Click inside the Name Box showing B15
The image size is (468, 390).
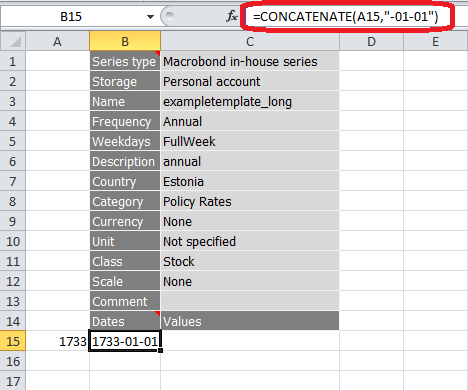(71, 16)
